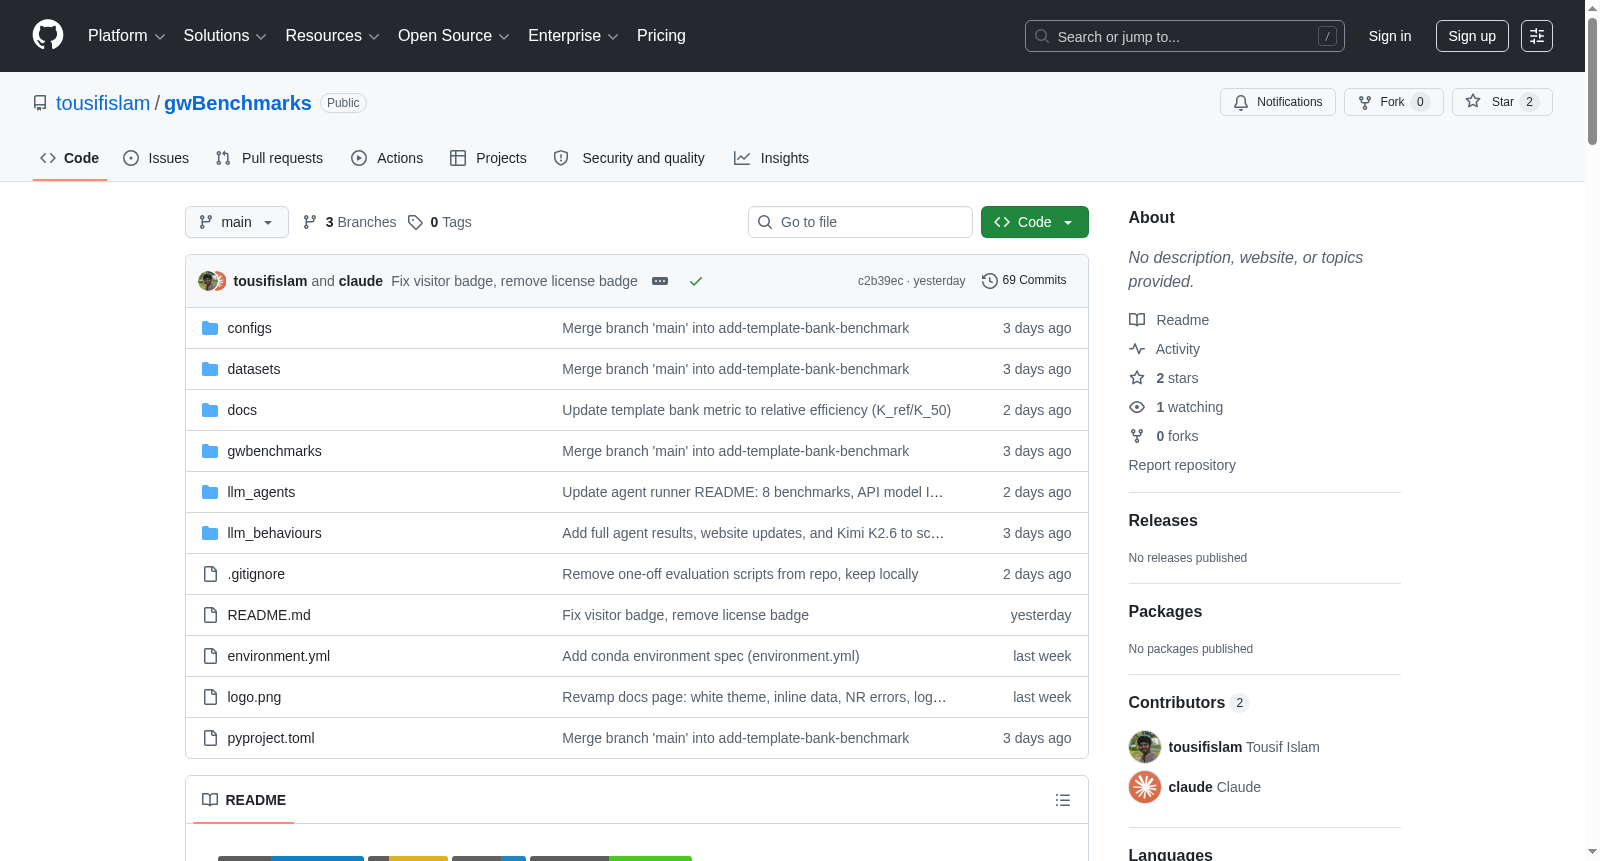This screenshot has height=861, width=1600.
Task: Click the fork icon beside 0 forks
Action: [1137, 436]
